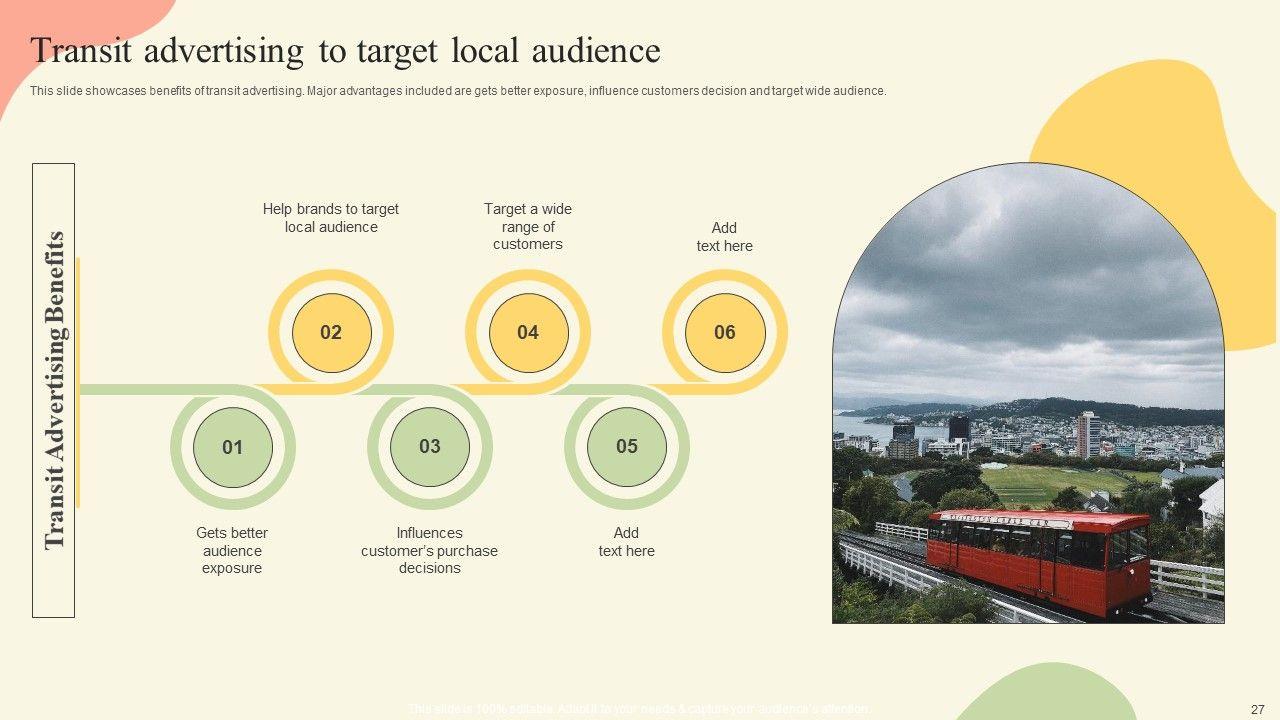This screenshot has width=1280, height=720.
Task: Select the yellow circle numbered 02
Action: (331, 333)
